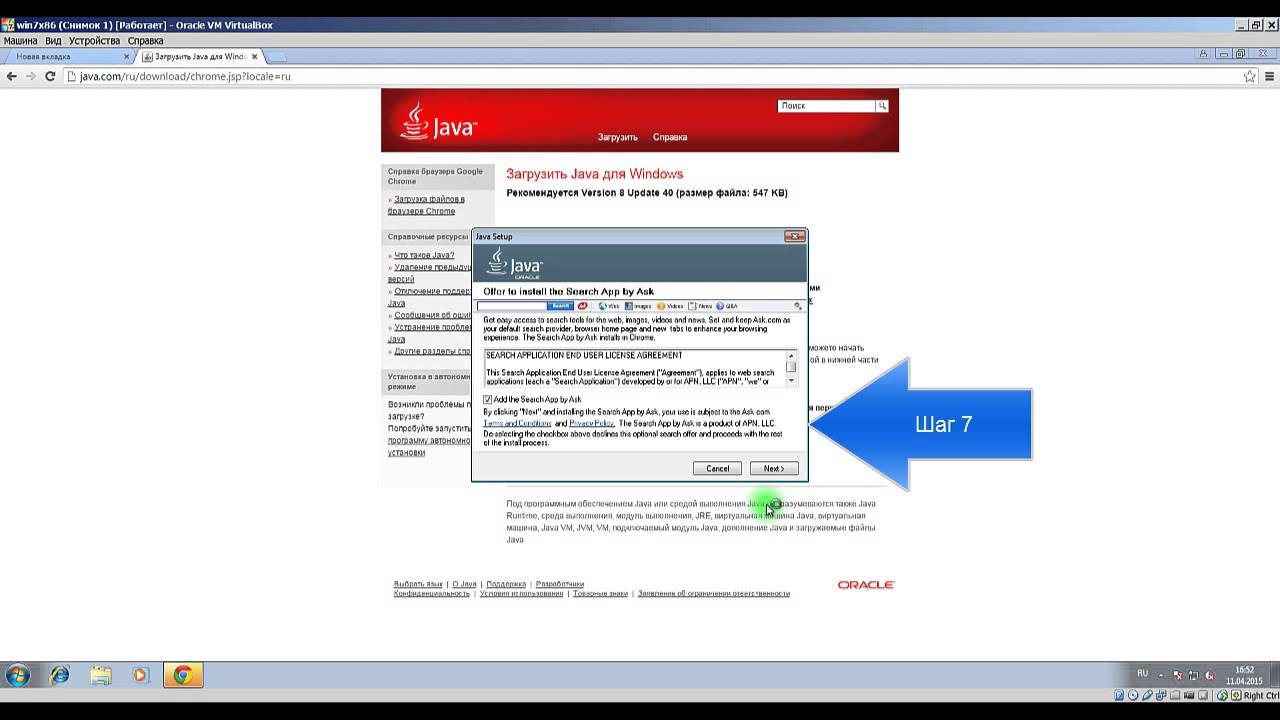Open the Terms and Conditions link
Screen dimensions: 1280x720
pos(517,423)
